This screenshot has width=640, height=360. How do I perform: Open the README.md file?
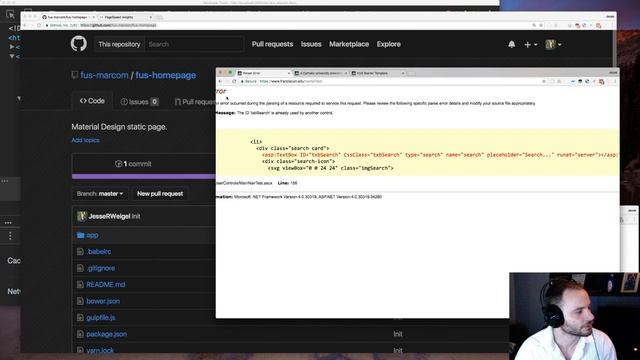[106, 284]
